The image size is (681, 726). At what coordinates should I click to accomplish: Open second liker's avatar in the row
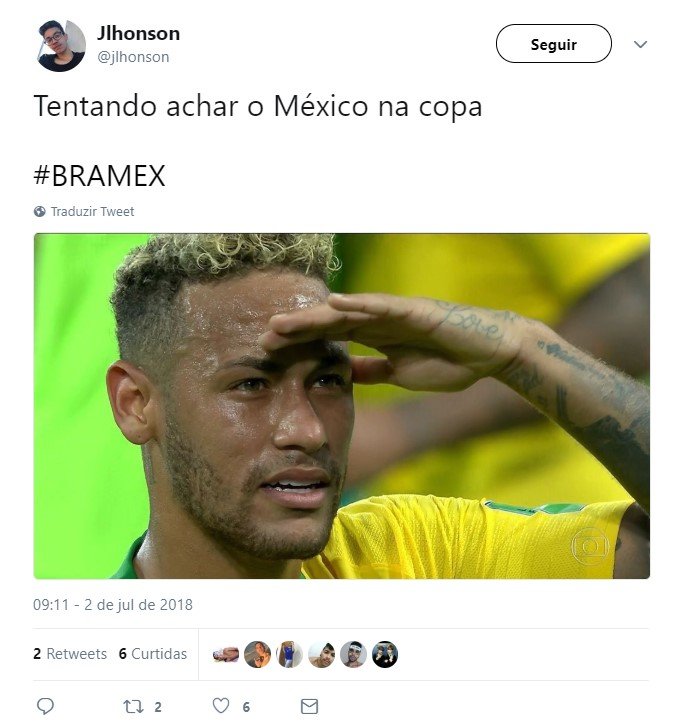(257, 654)
